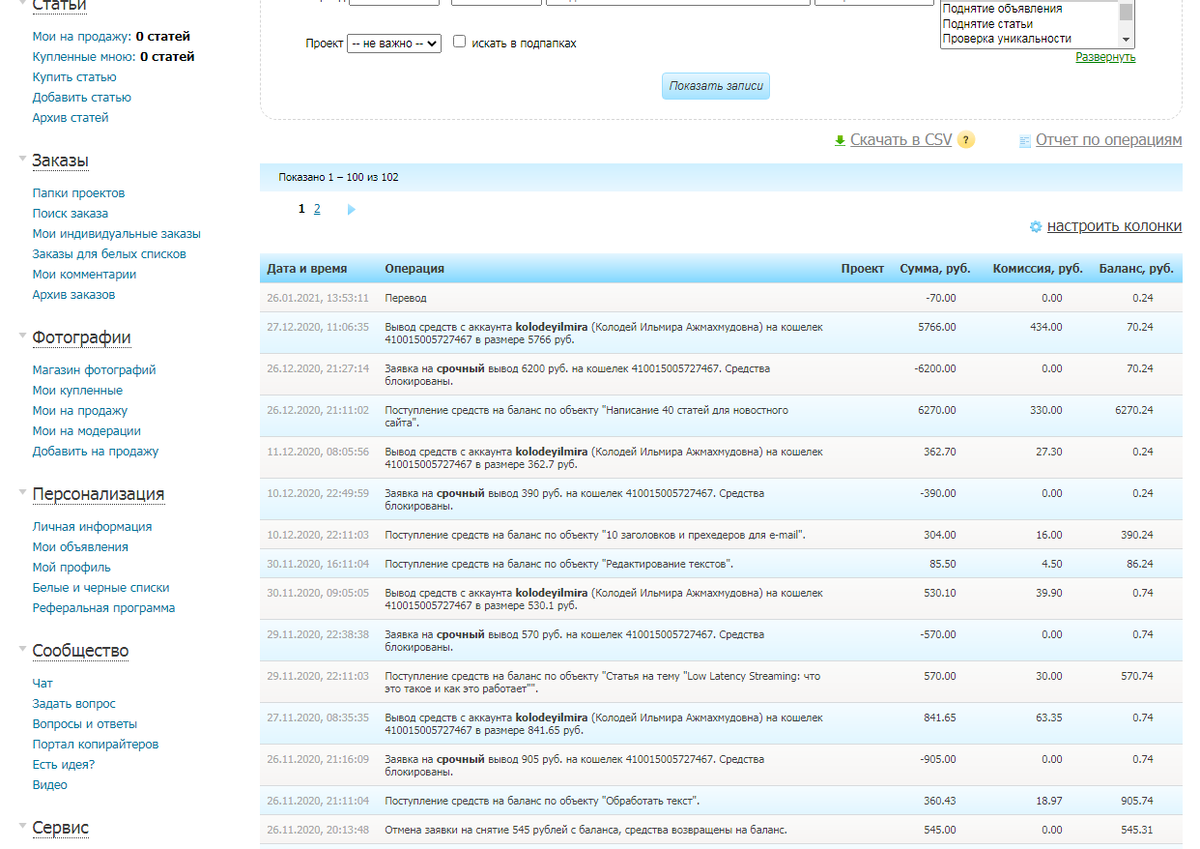Open 'Купить статью' sidebar link

point(74,77)
